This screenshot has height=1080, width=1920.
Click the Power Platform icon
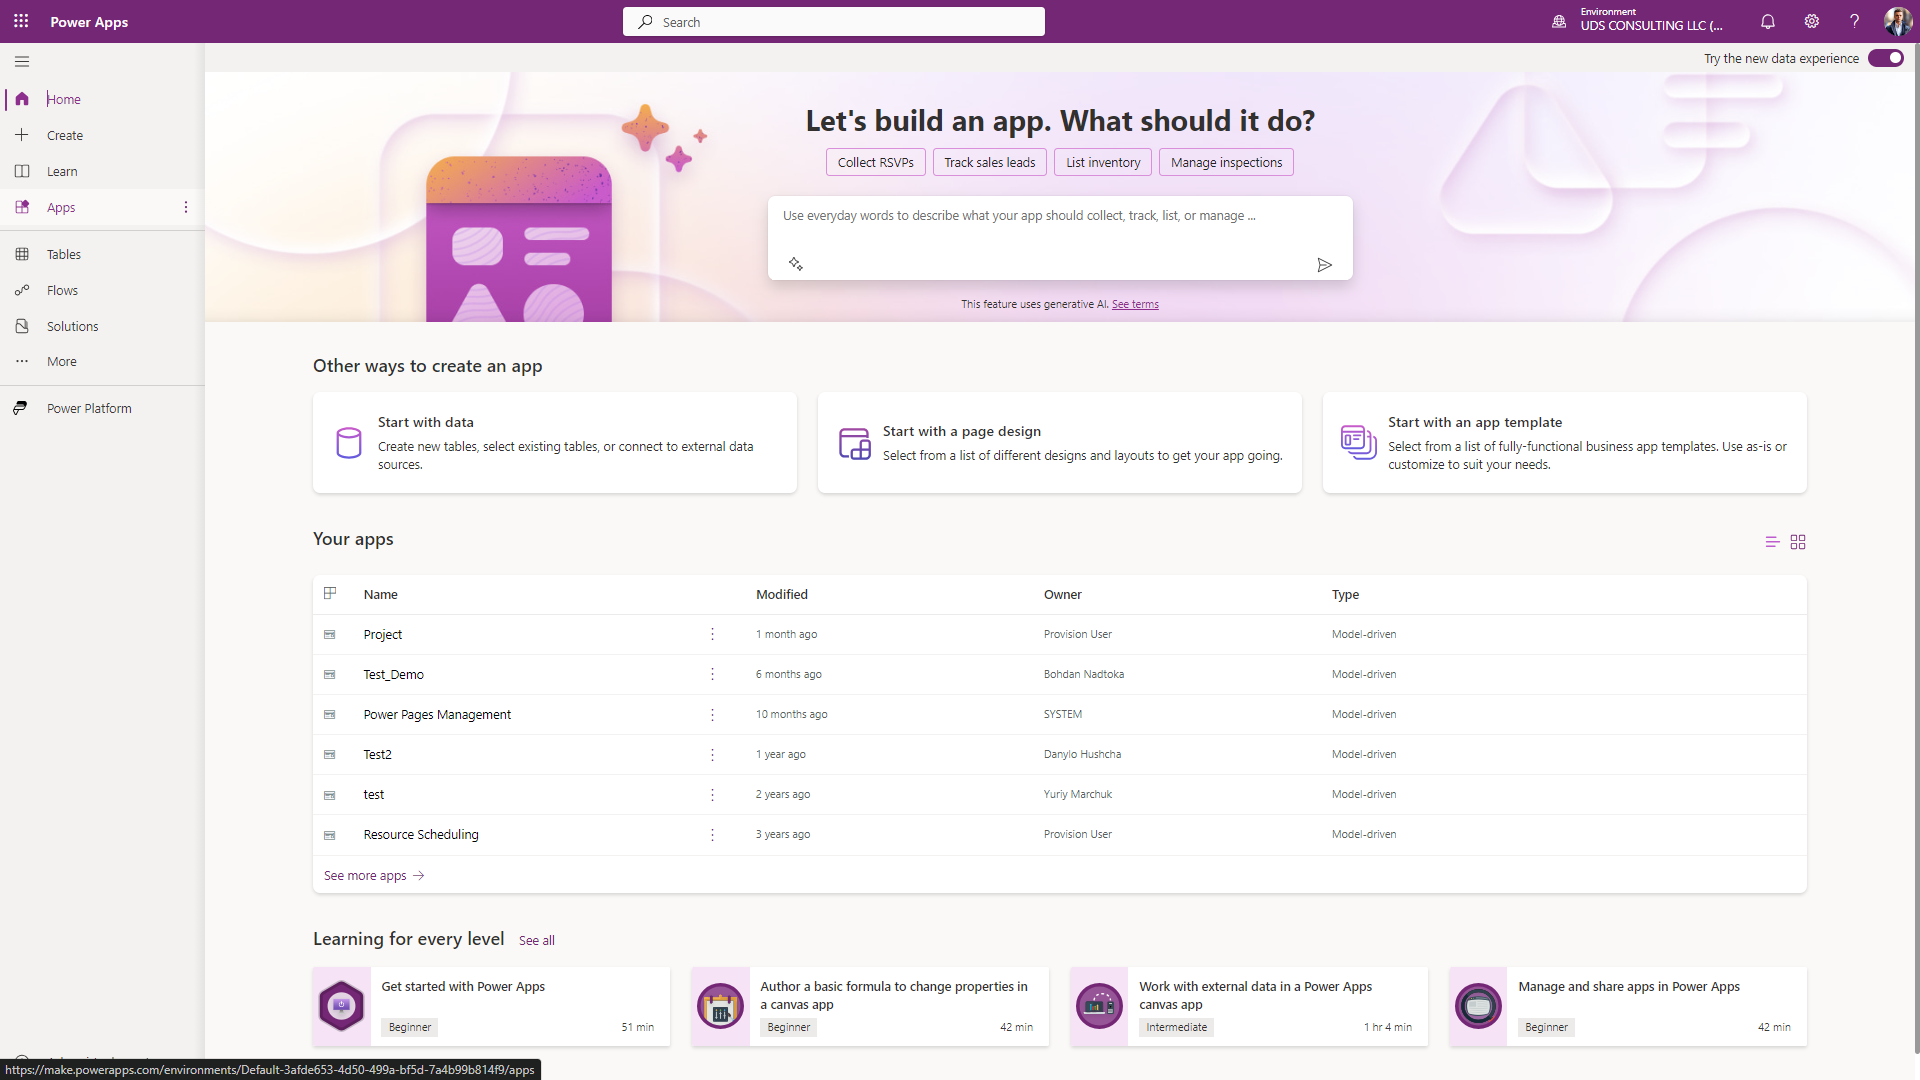[x=20, y=408]
